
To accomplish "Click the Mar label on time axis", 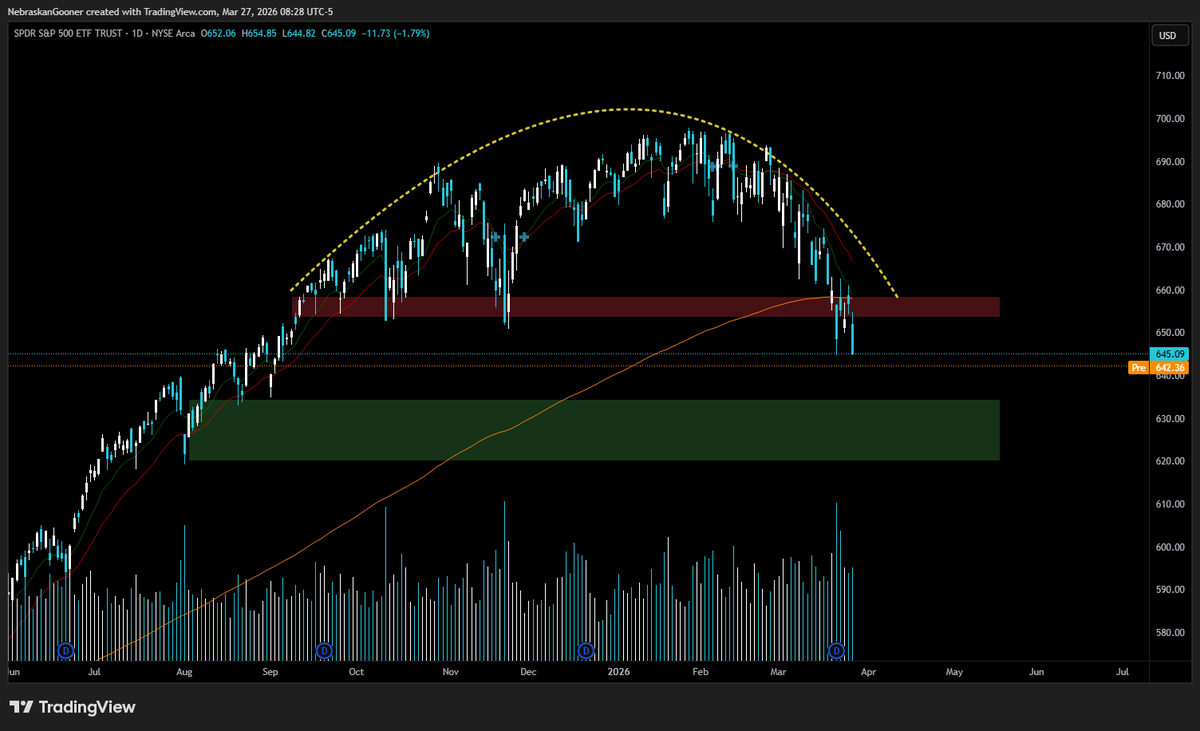I will pos(779,674).
